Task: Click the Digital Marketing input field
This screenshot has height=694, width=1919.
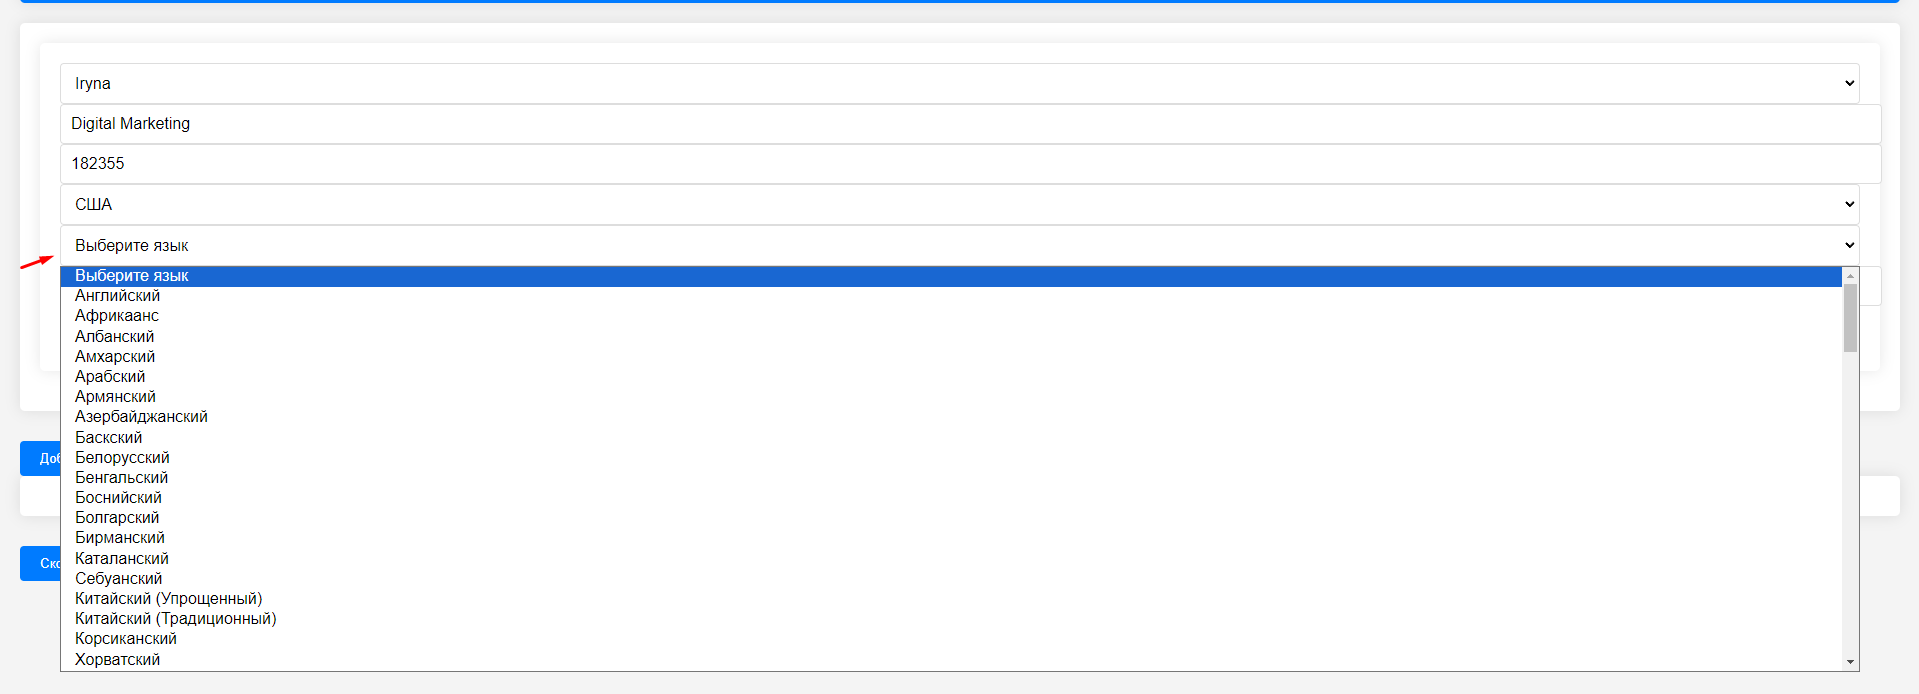Action: click(x=970, y=124)
